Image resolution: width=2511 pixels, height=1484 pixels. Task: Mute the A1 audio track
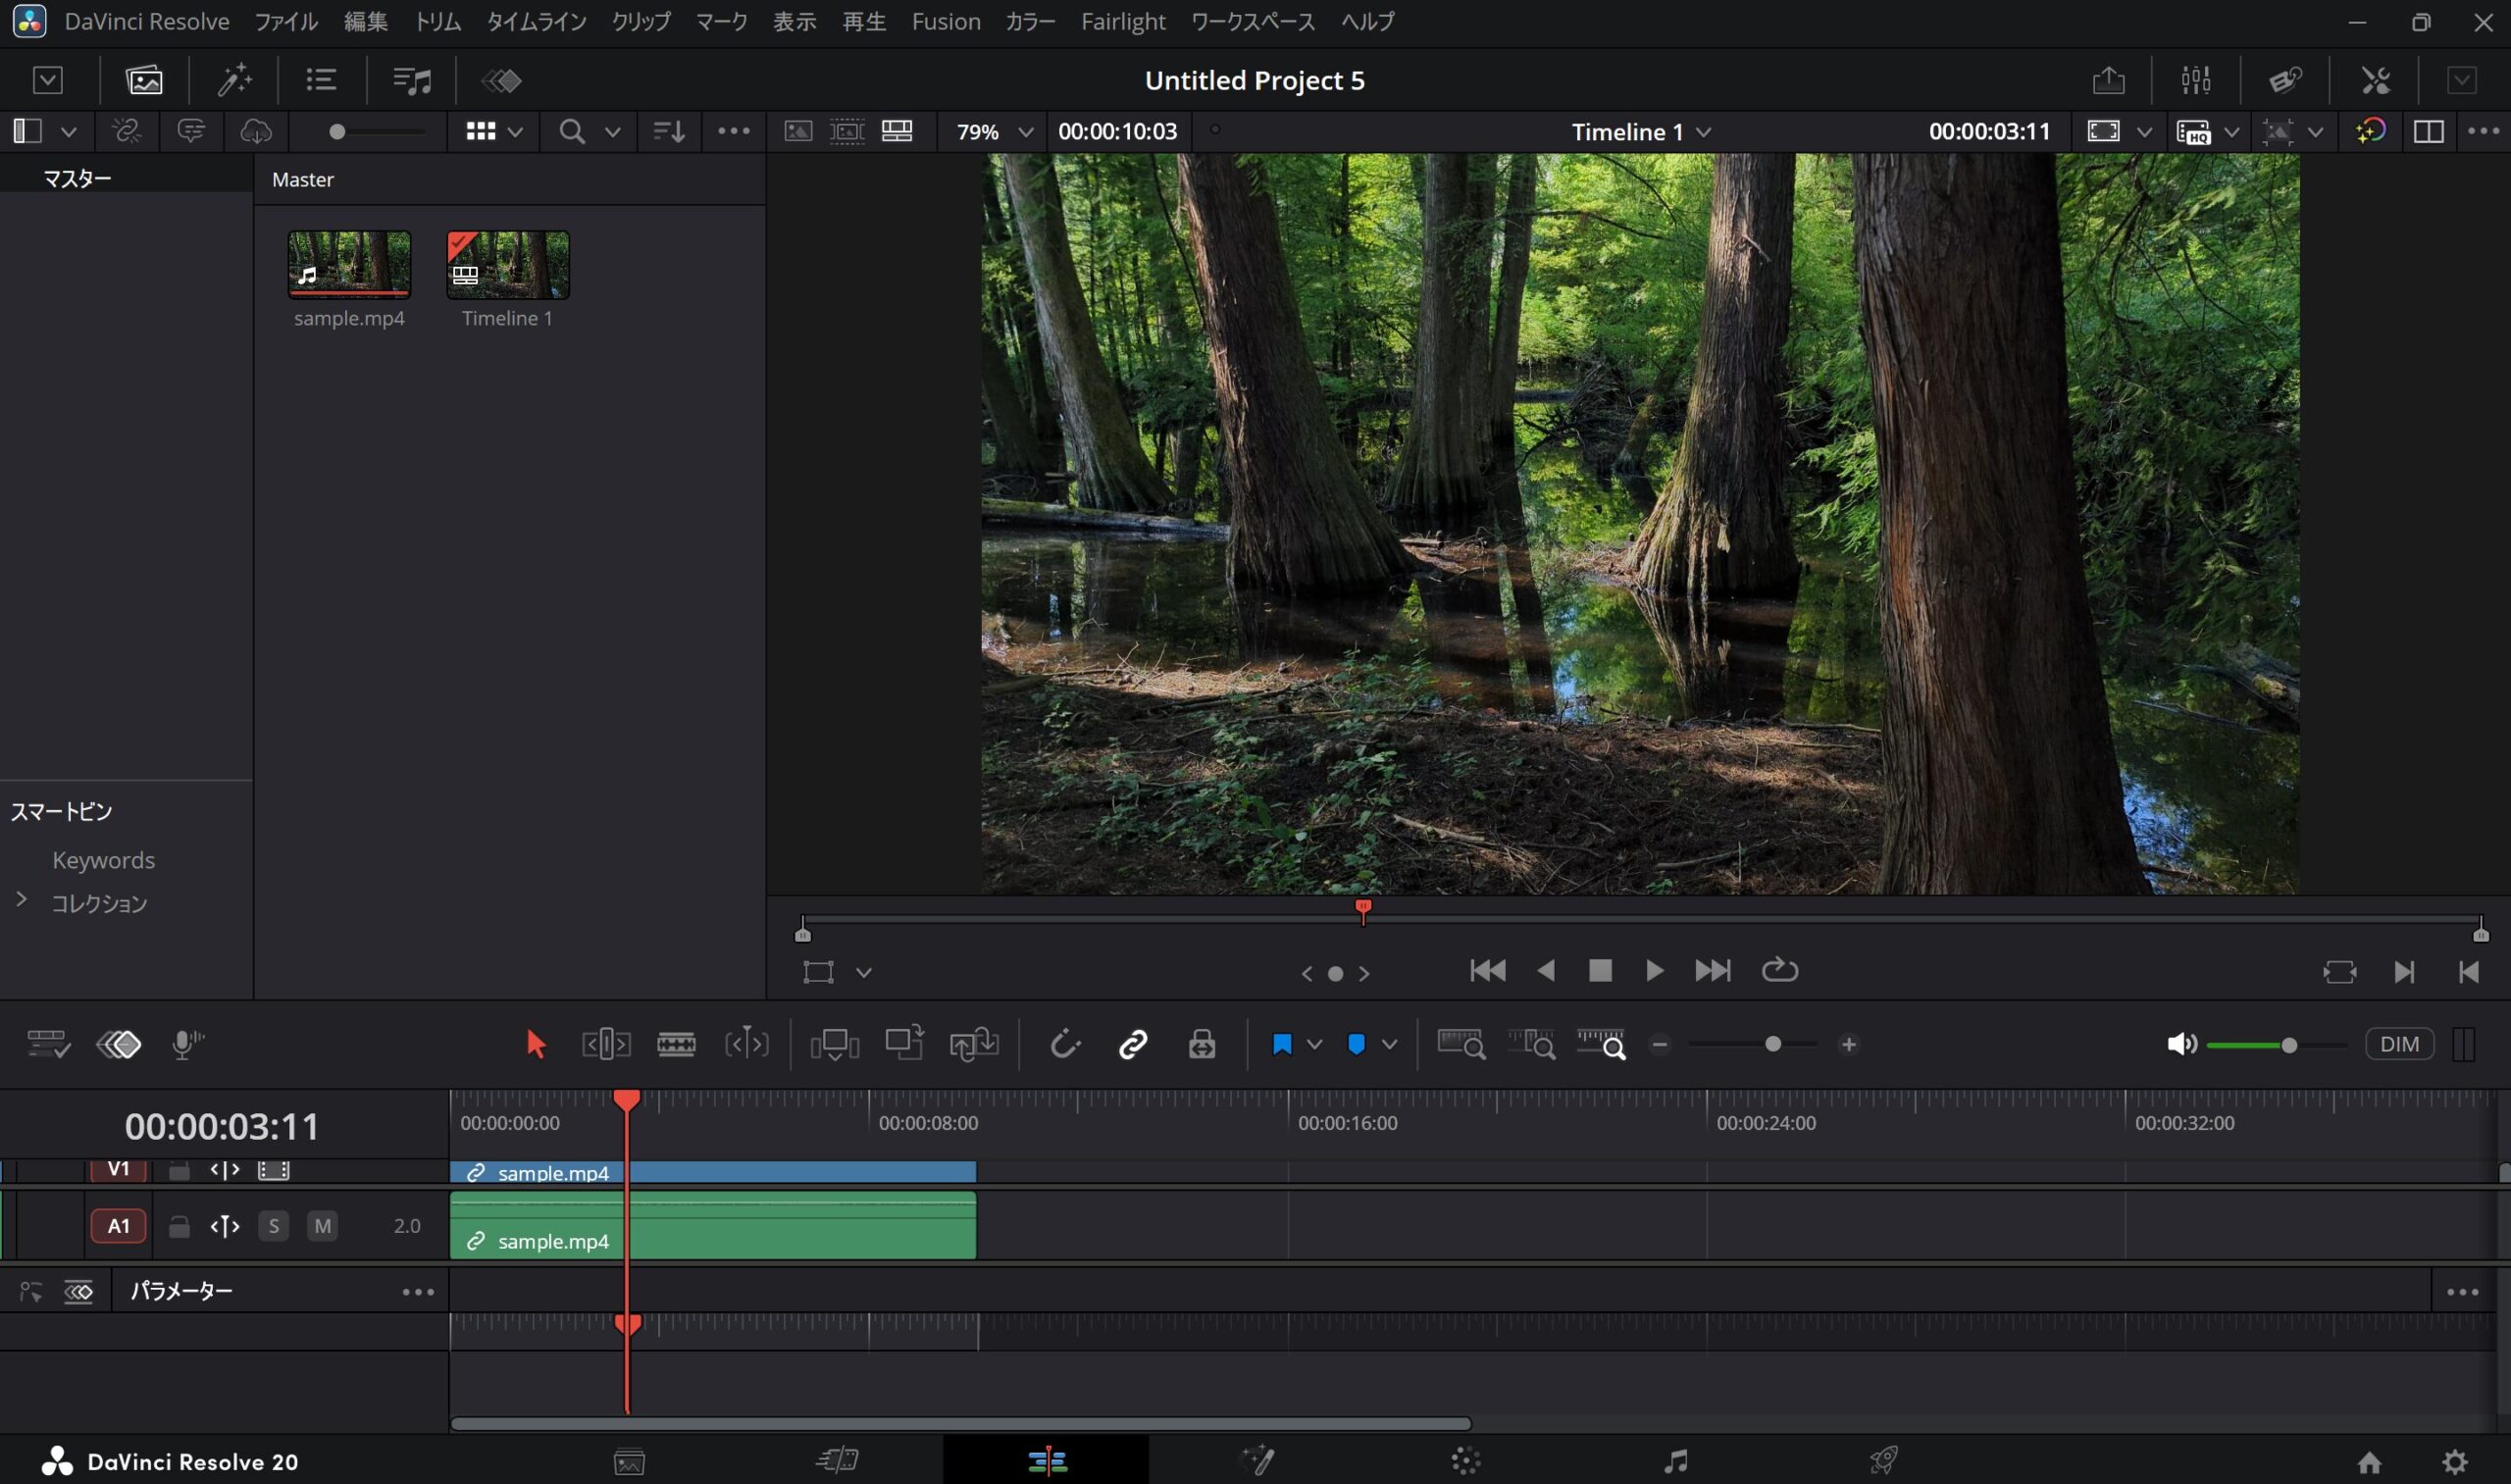coord(322,1226)
